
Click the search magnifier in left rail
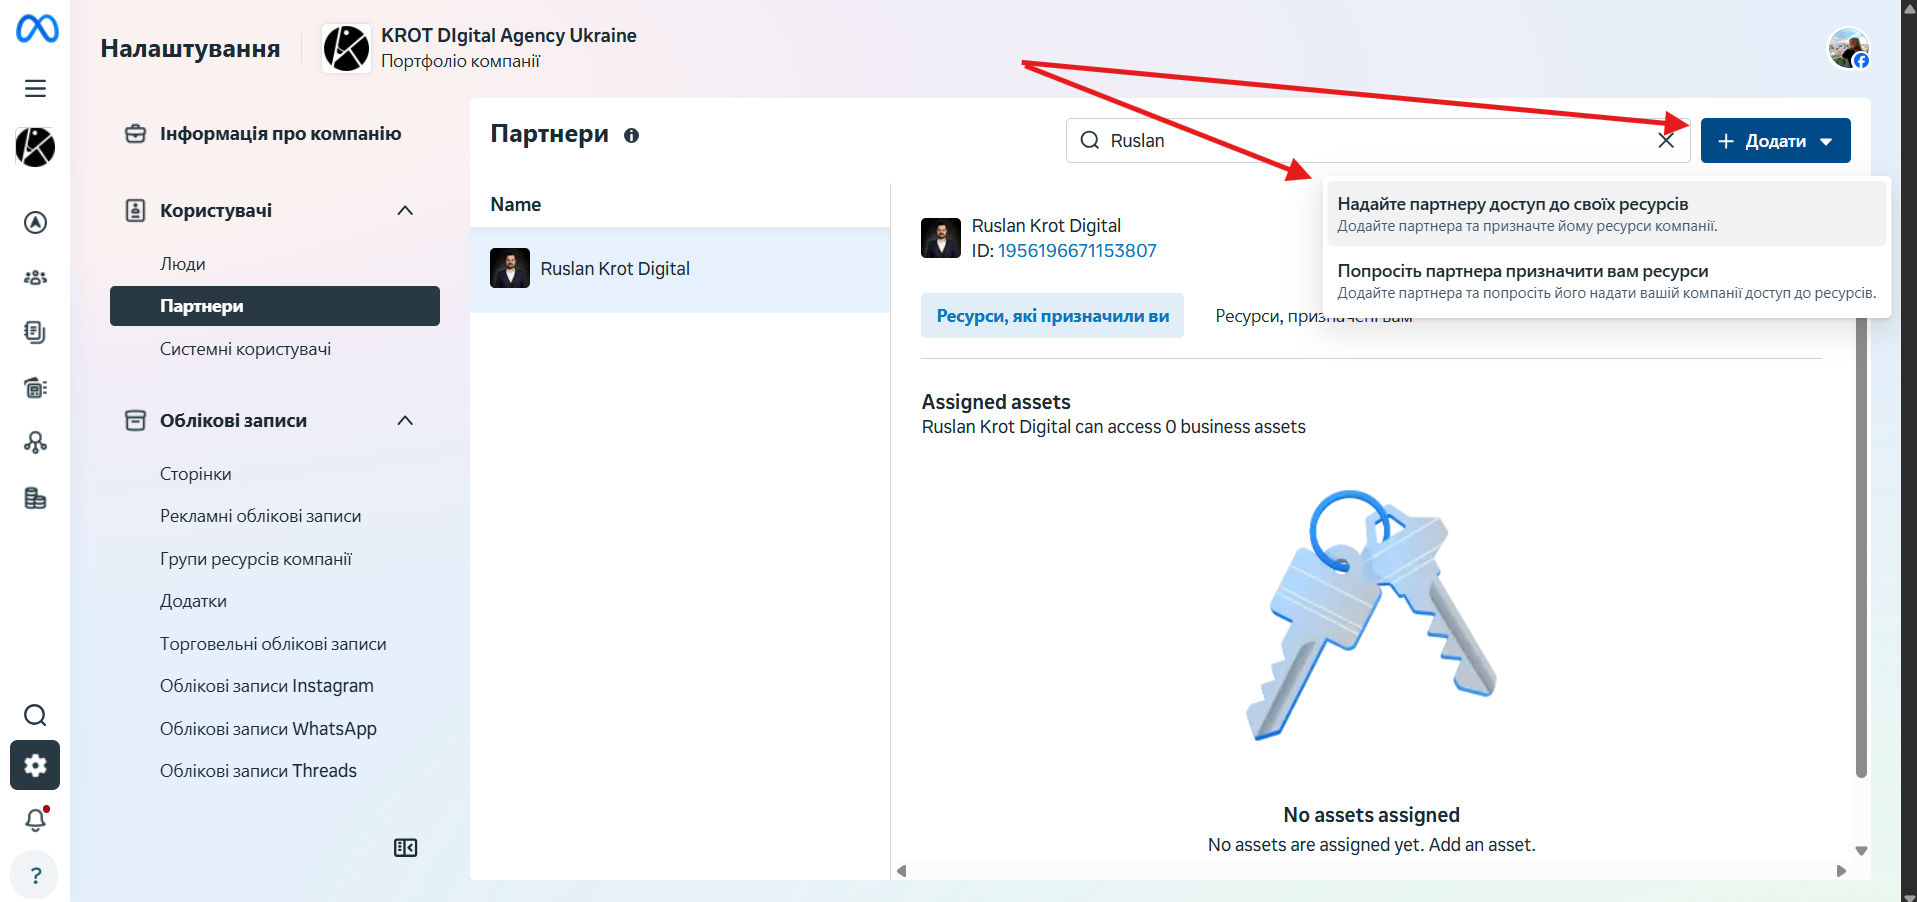(x=35, y=715)
